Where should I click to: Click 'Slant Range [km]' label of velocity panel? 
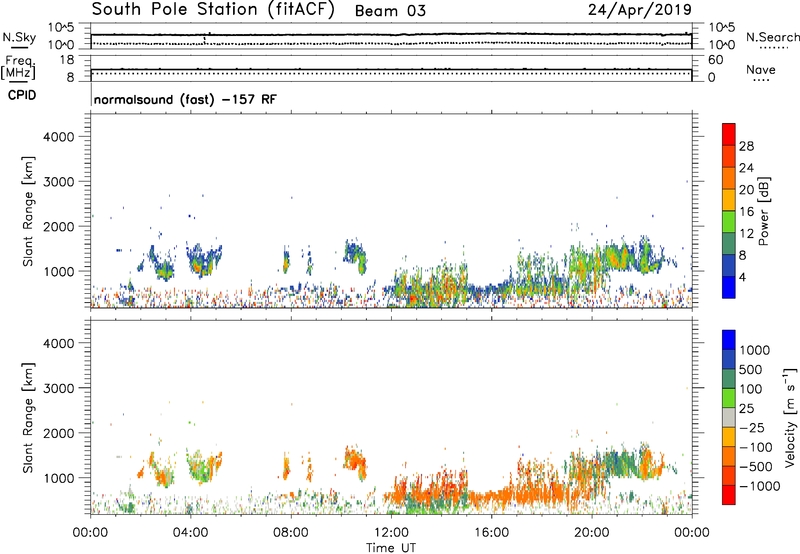tap(28, 418)
